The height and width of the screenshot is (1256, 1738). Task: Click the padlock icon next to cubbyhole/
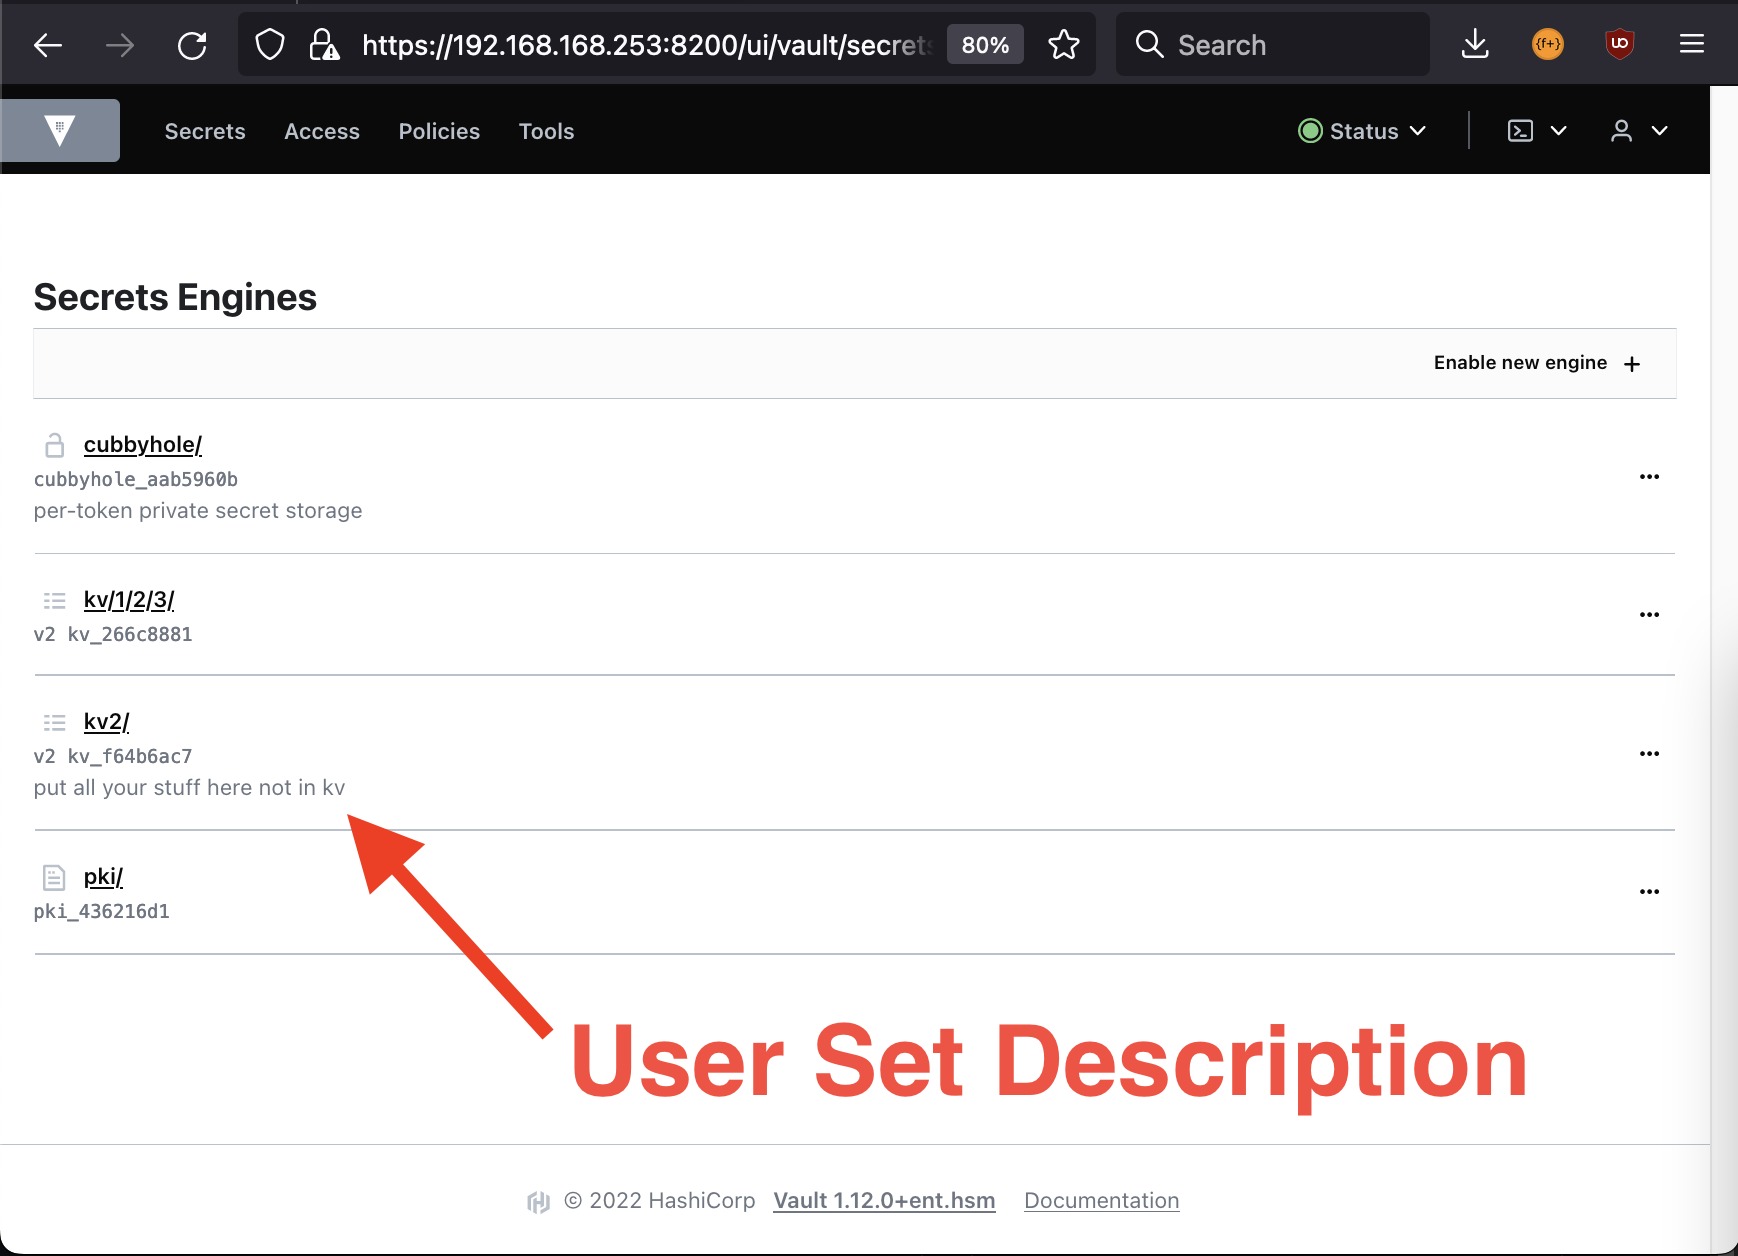[53, 444]
